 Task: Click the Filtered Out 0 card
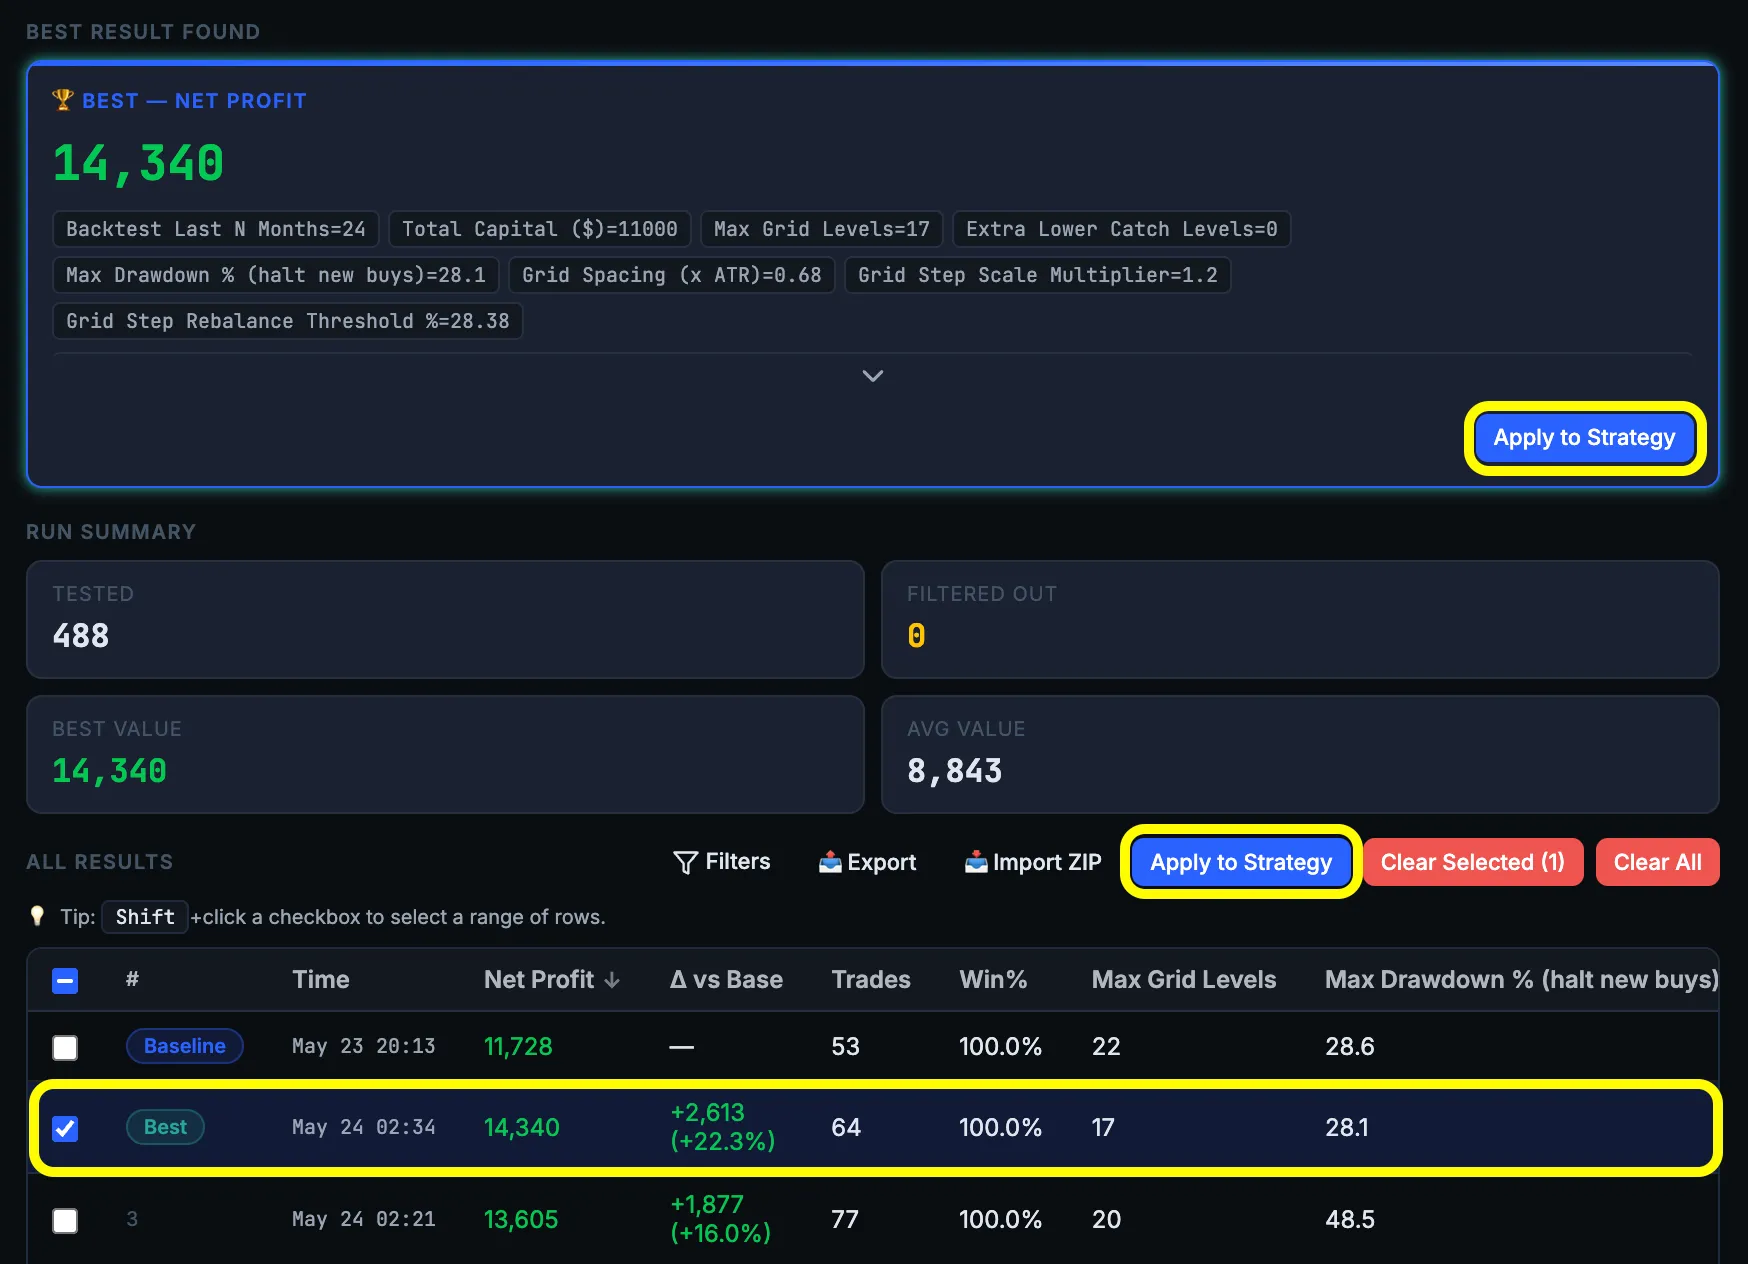[1300, 619]
